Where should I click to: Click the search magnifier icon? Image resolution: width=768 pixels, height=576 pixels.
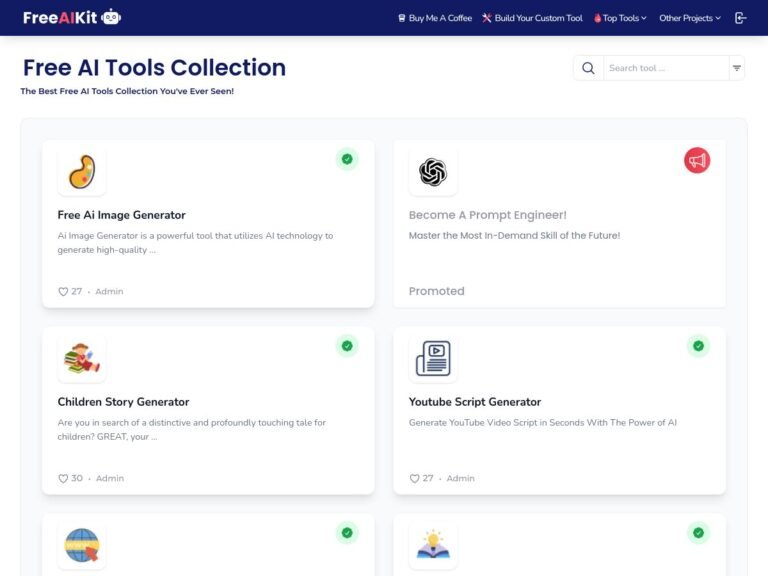click(588, 68)
